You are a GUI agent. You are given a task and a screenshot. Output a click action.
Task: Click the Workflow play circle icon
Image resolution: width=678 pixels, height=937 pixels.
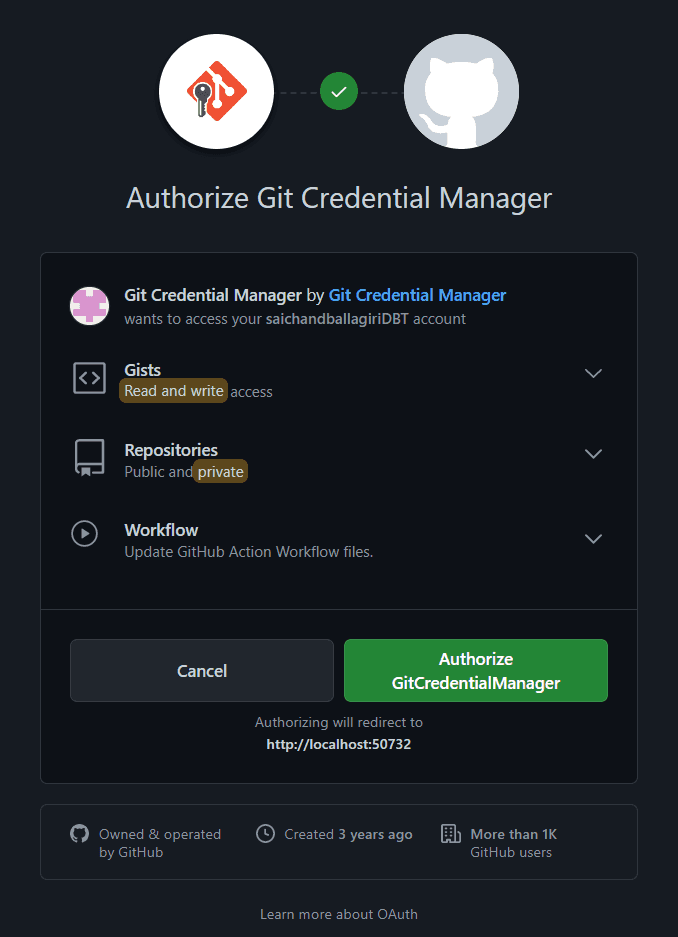[85, 533]
